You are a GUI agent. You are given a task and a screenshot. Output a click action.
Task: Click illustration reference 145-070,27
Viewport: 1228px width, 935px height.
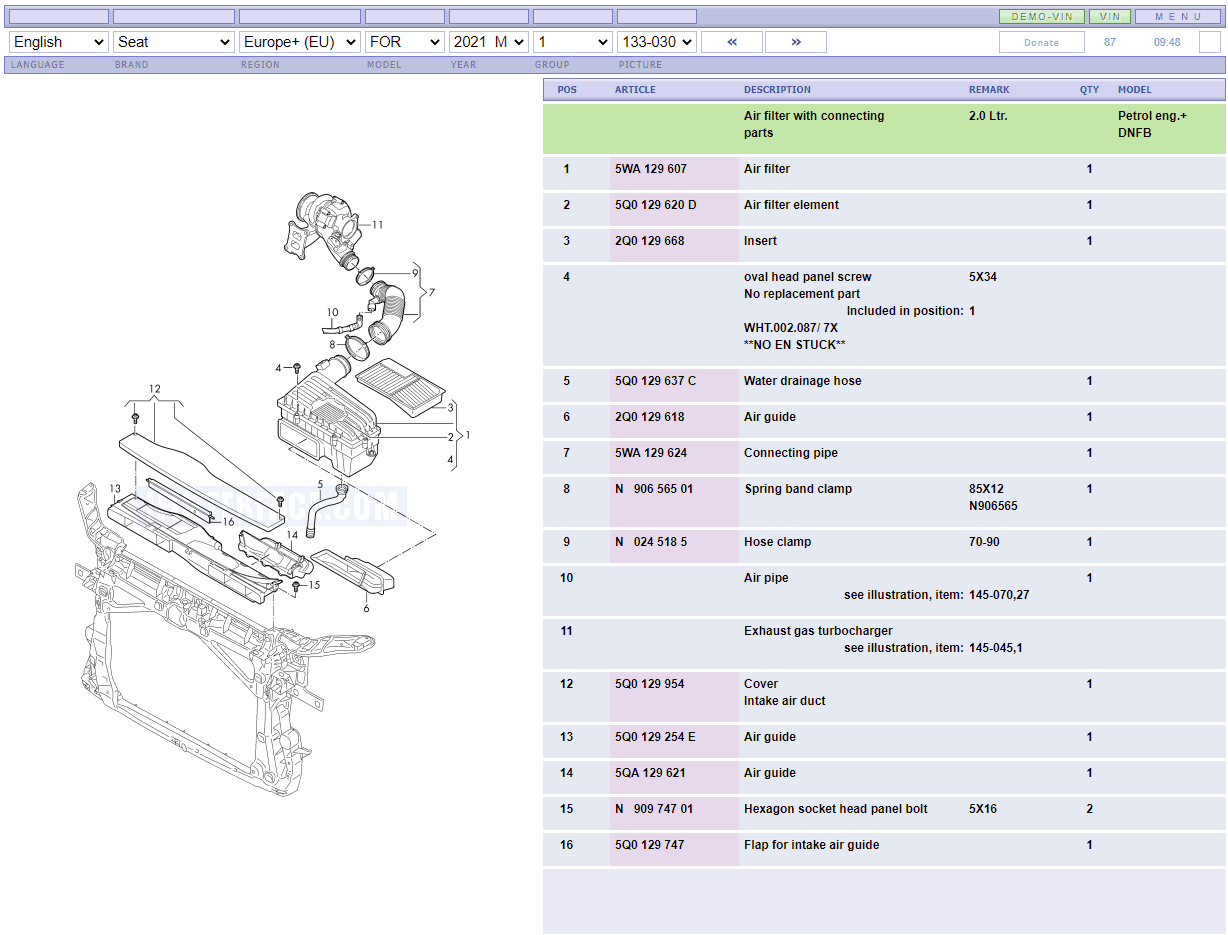(x=999, y=595)
